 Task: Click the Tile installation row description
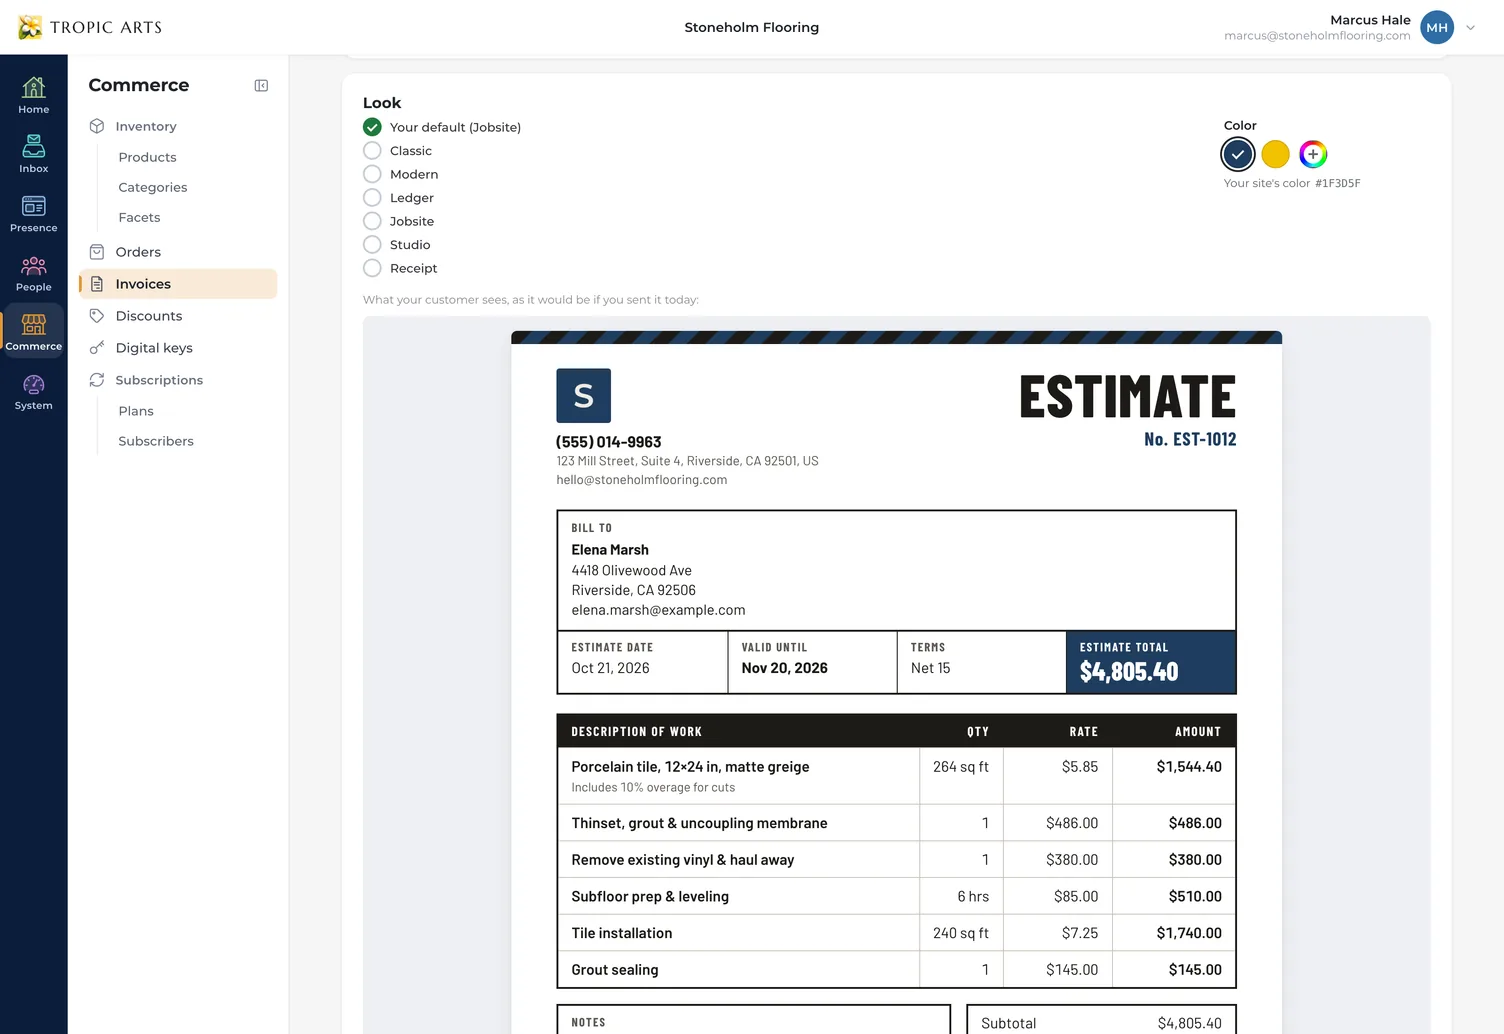tap(622, 933)
